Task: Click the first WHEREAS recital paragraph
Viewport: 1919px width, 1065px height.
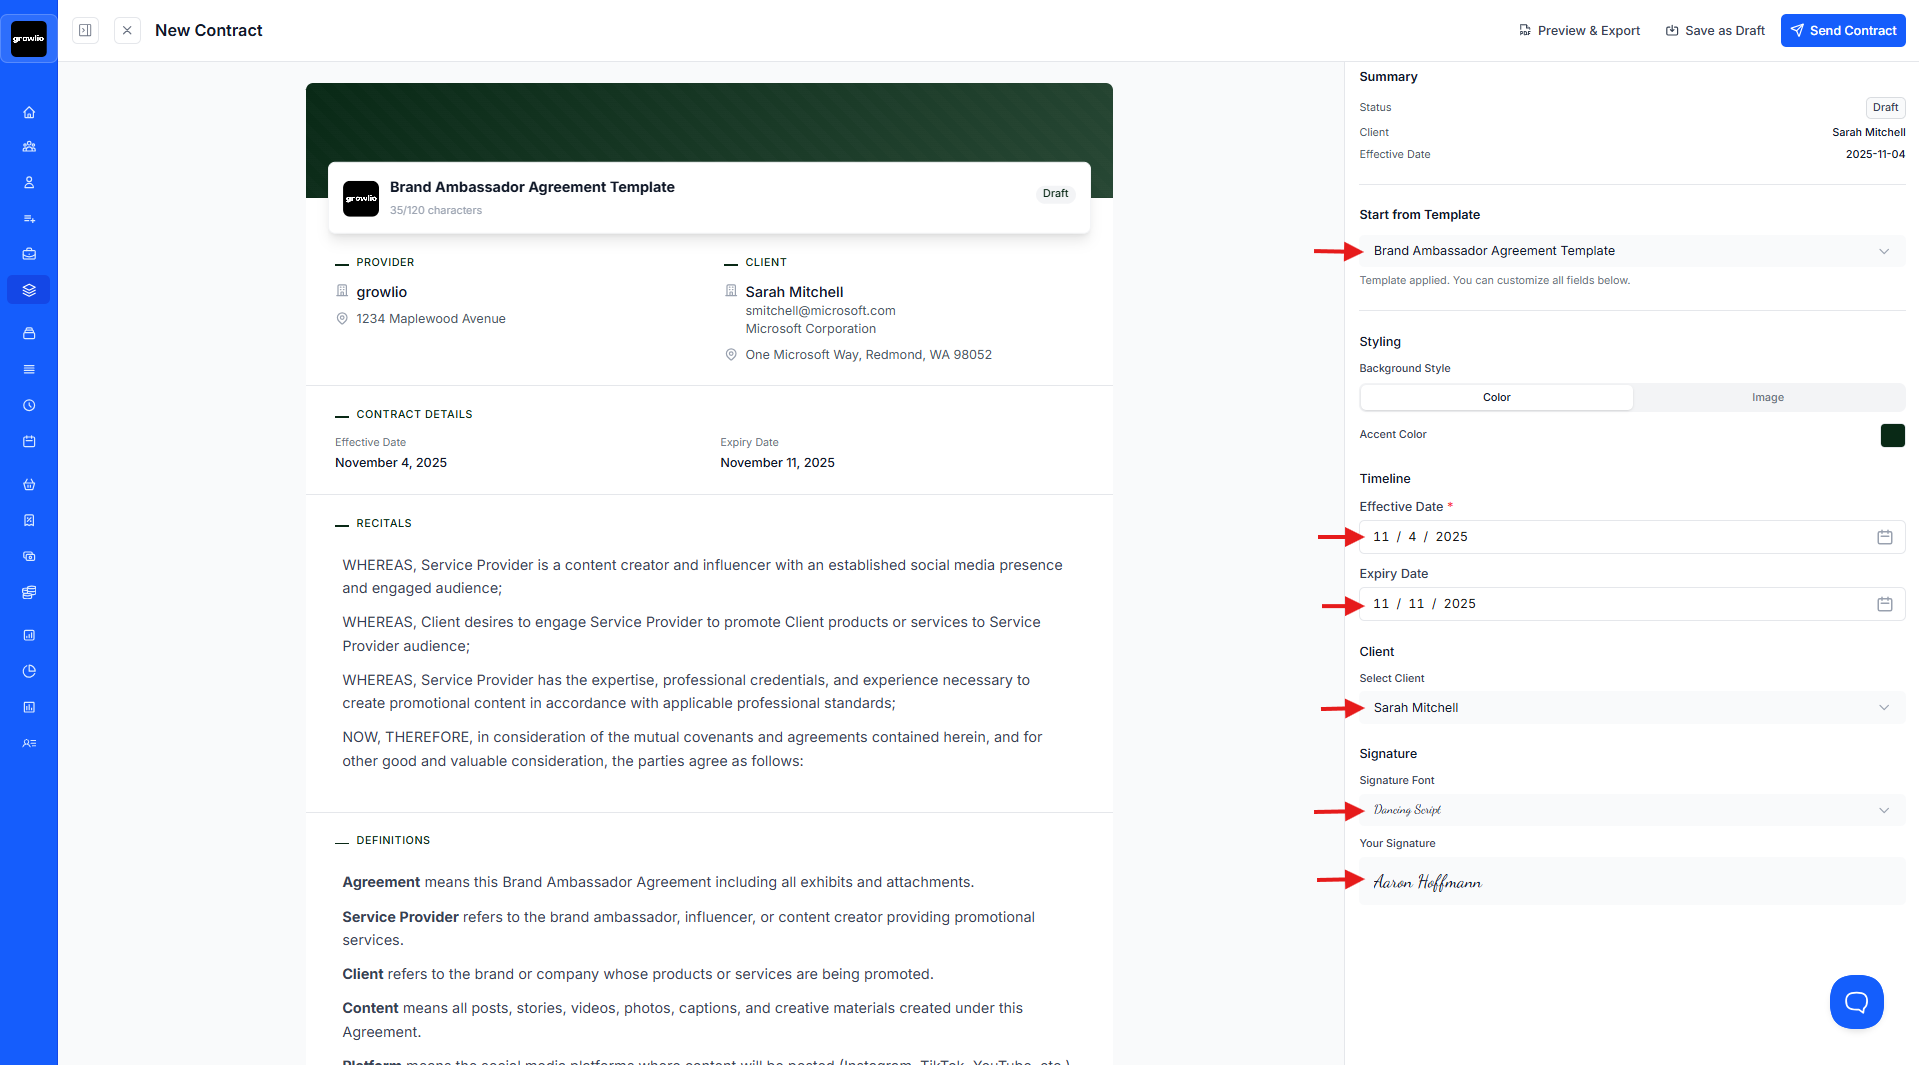Action: (x=702, y=577)
